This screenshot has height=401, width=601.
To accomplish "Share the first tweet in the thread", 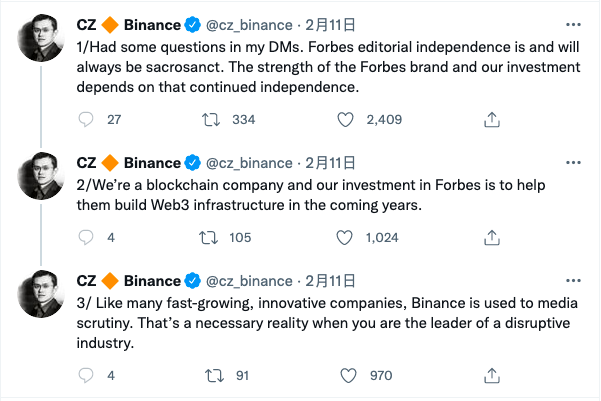I will 492,120.
